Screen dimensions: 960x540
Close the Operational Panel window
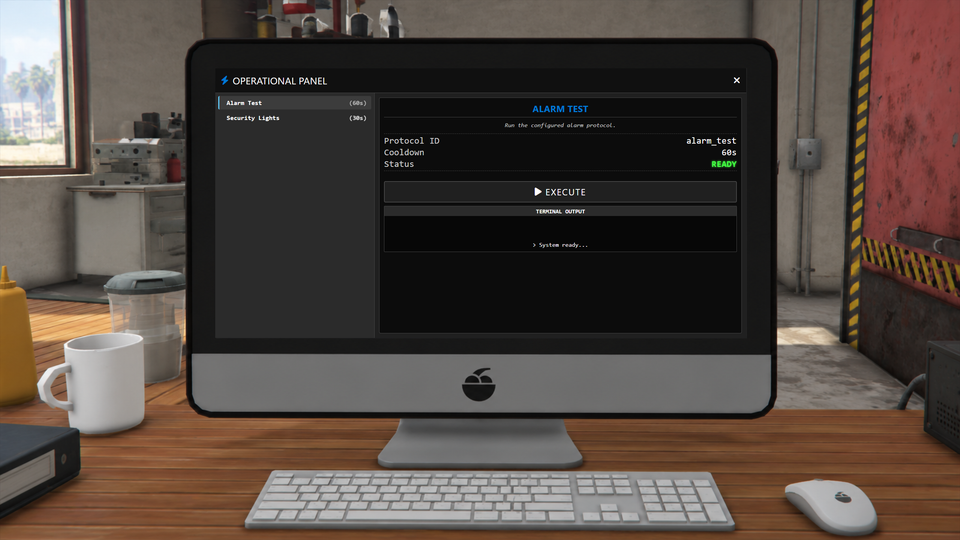coord(737,80)
